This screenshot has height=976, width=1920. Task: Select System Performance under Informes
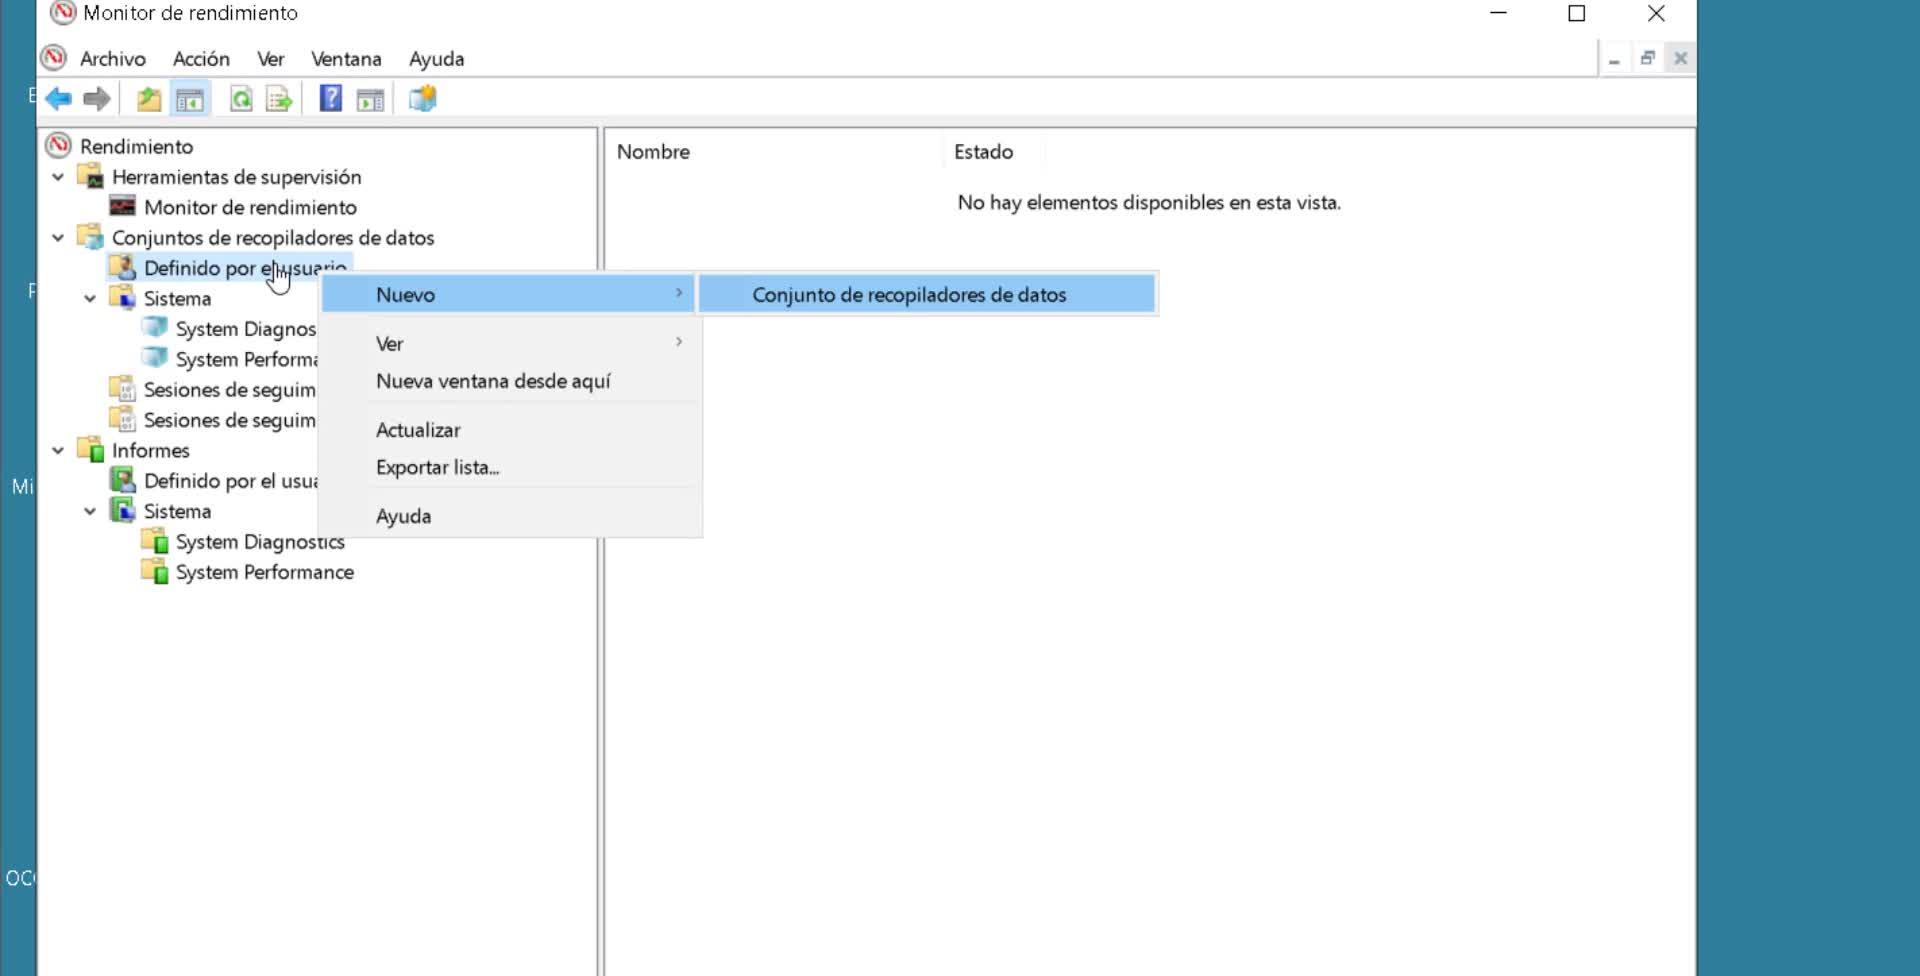pyautogui.click(x=265, y=572)
